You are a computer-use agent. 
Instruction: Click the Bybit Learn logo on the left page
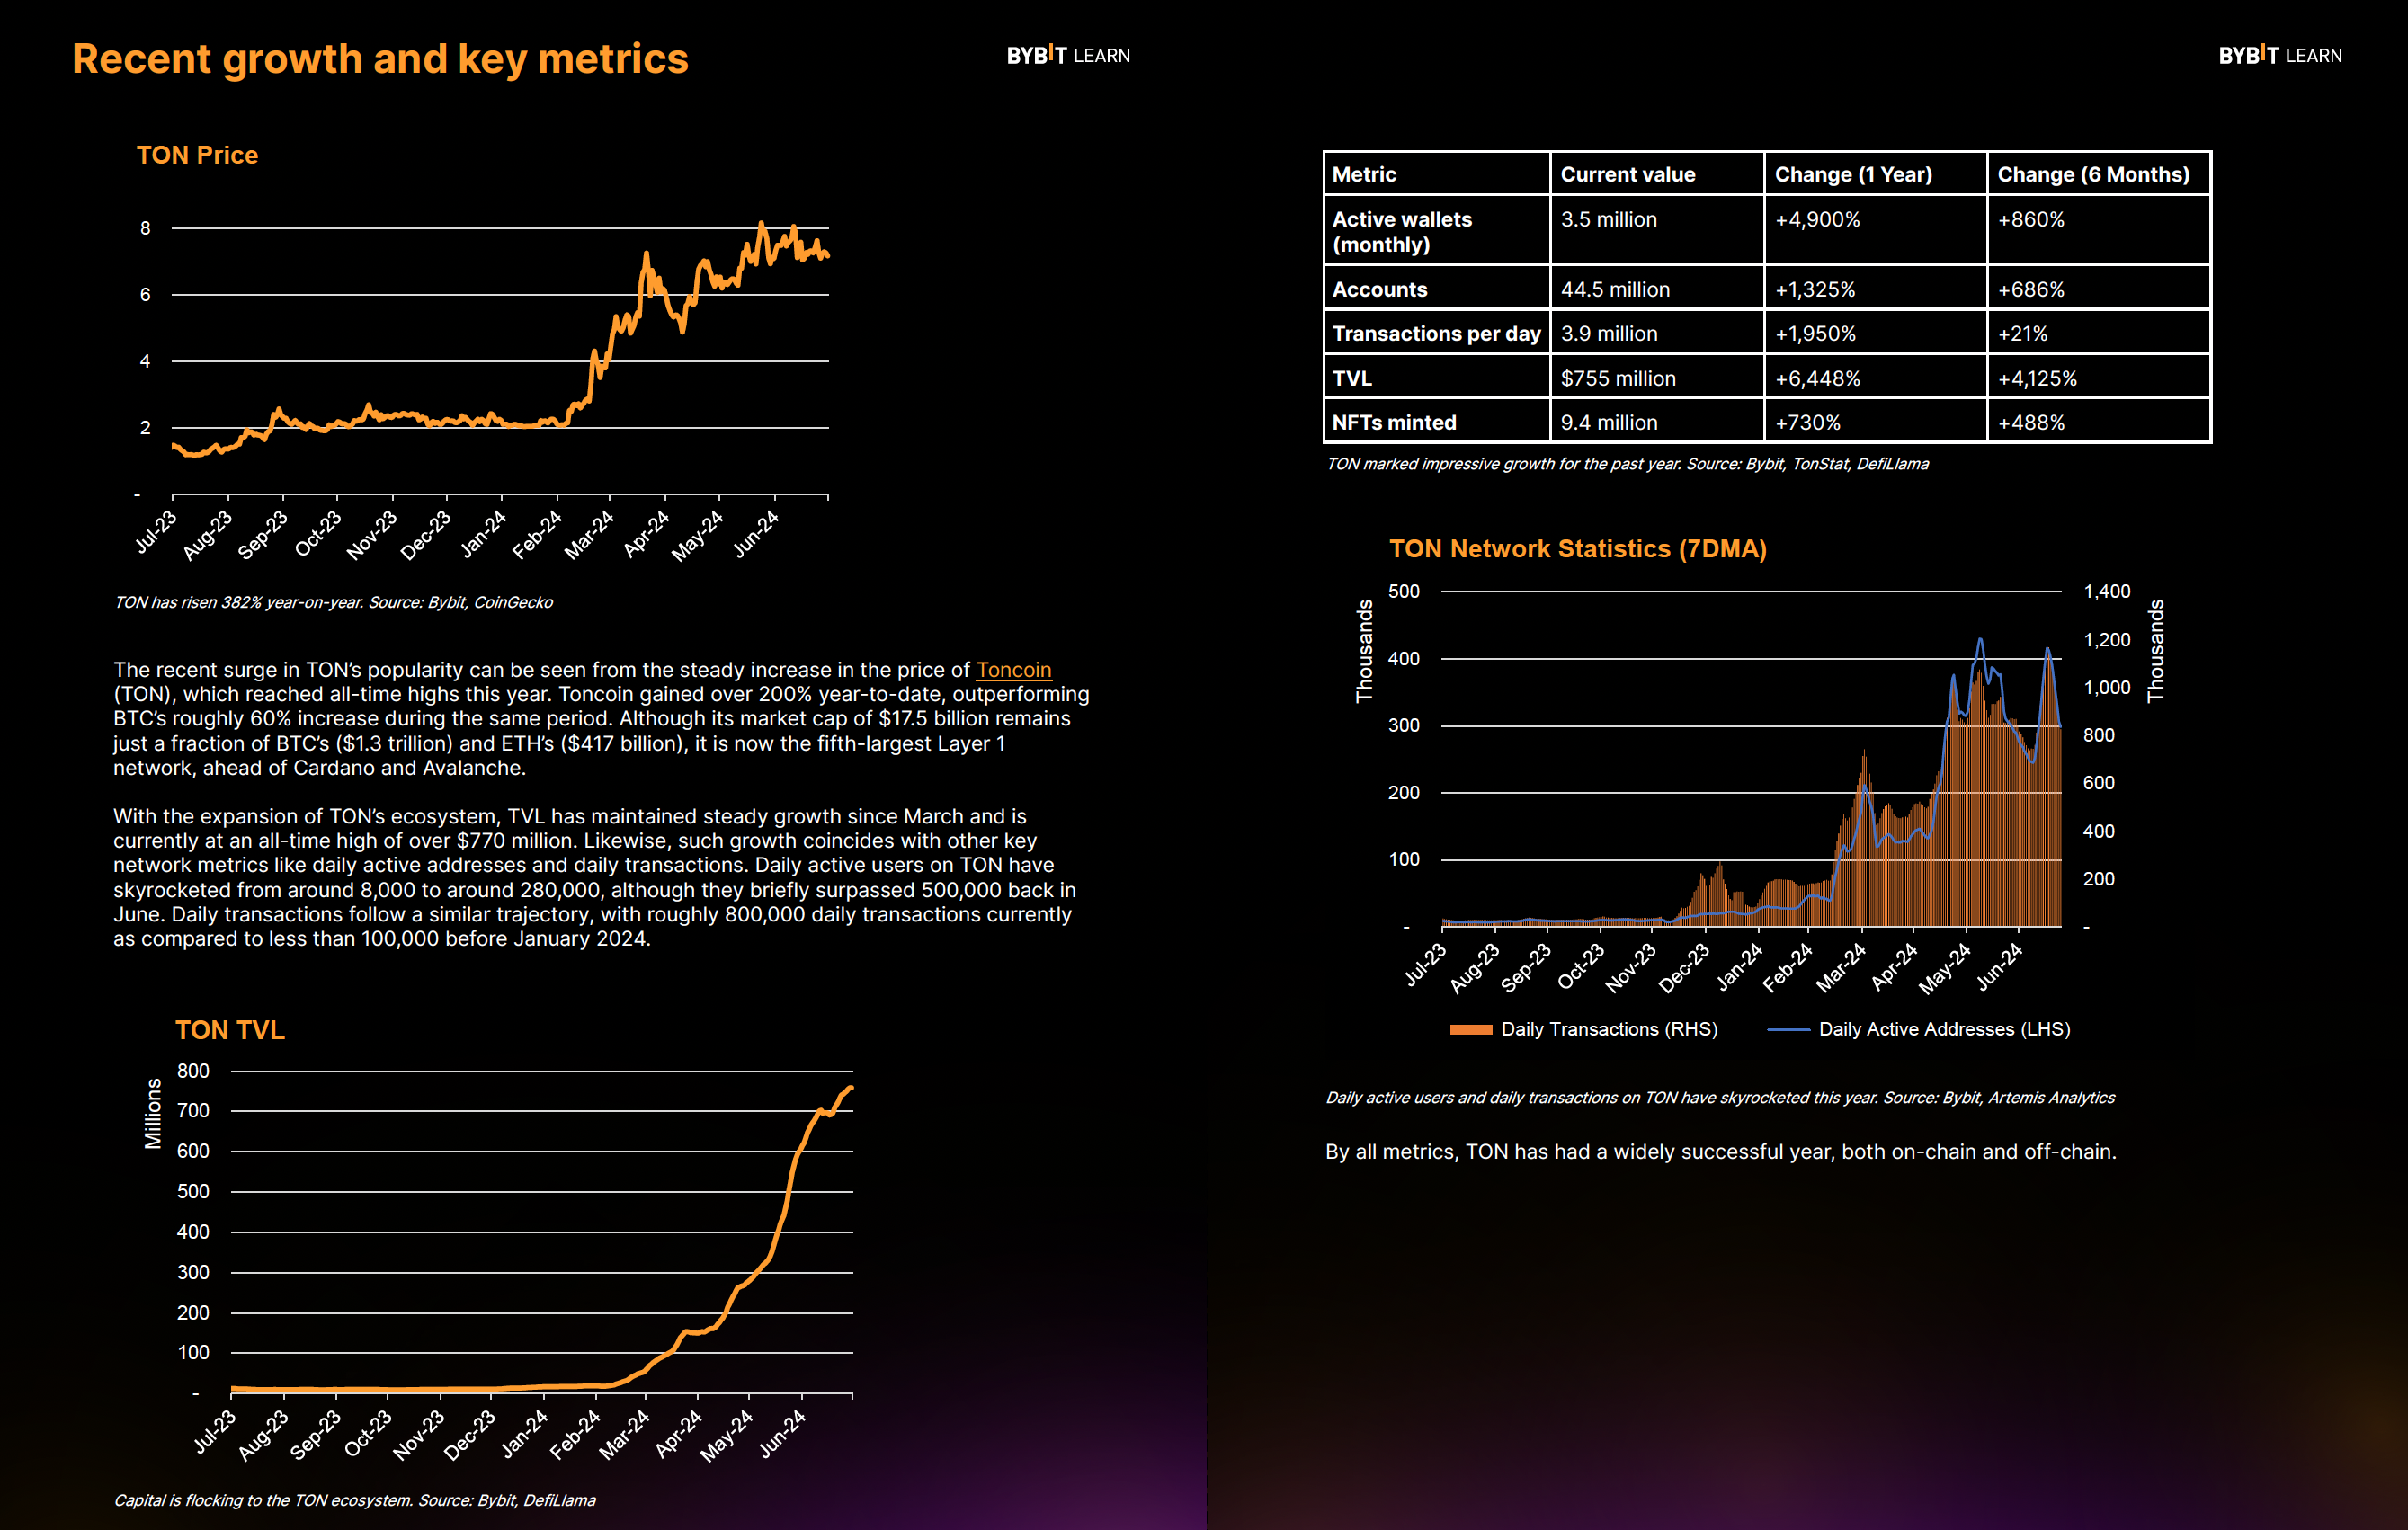[1068, 55]
